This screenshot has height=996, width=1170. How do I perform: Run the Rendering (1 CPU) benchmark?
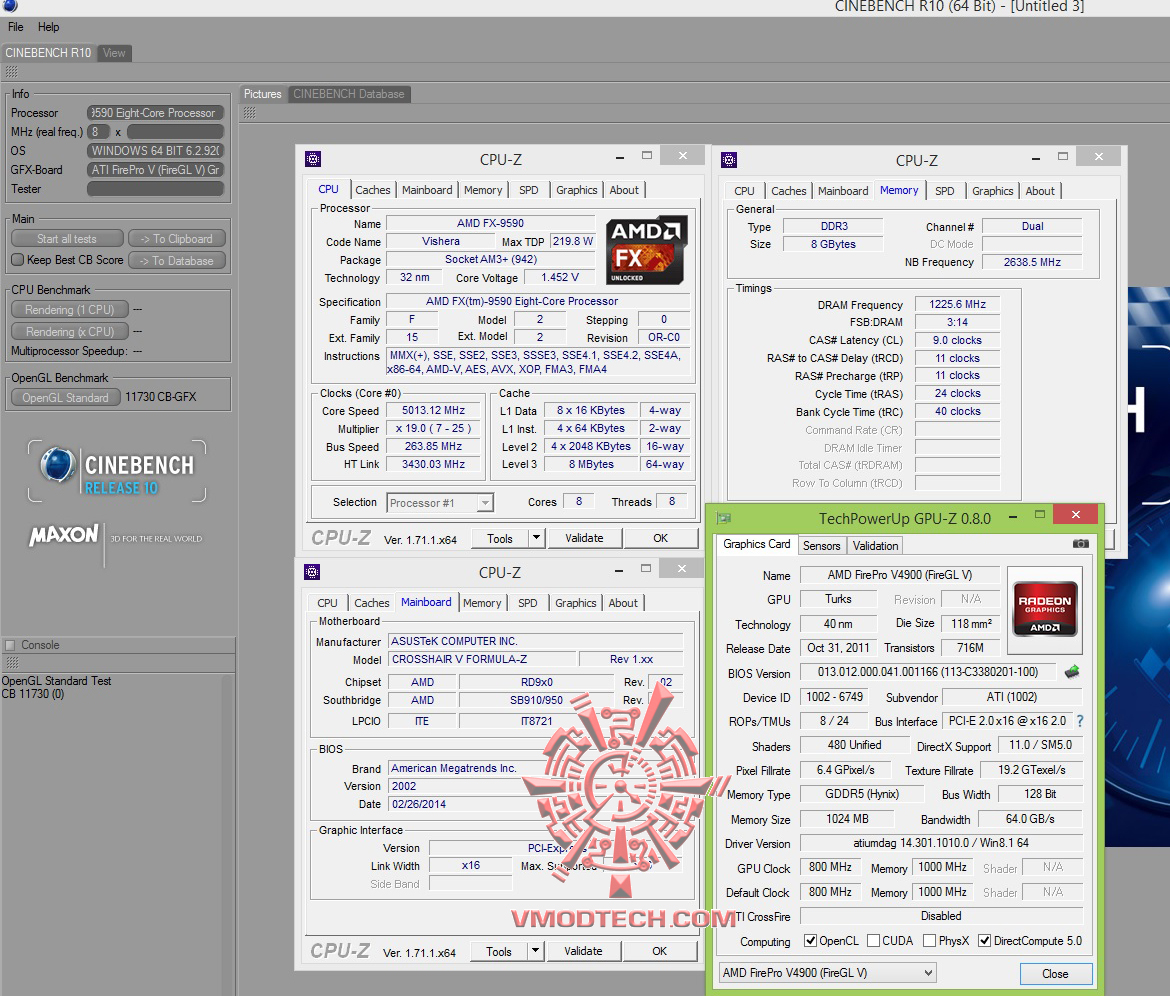coord(69,310)
